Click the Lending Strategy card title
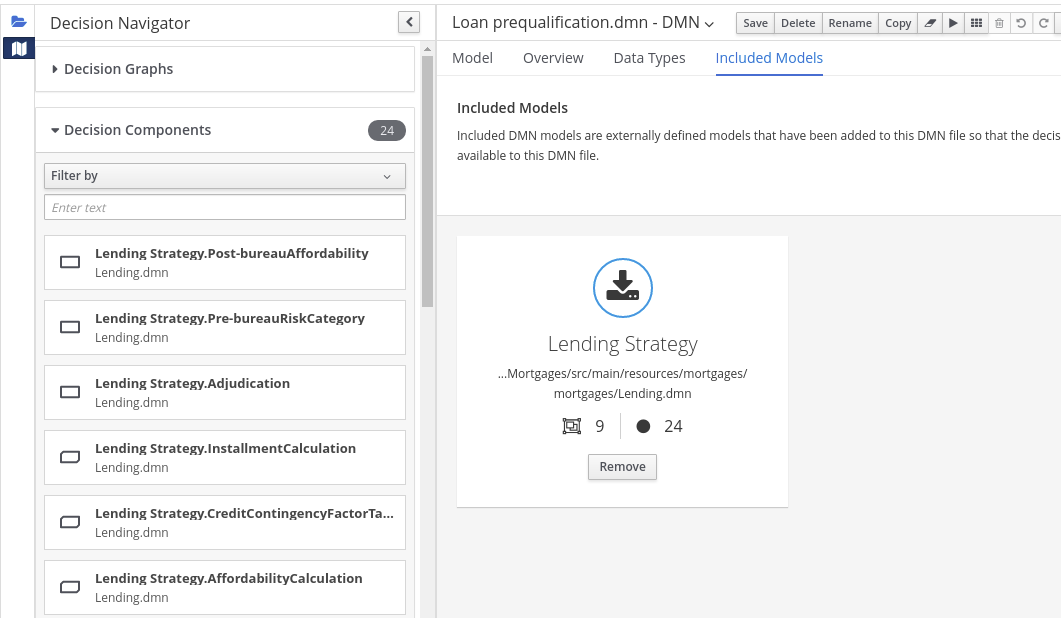This screenshot has width=1061, height=618. (623, 344)
